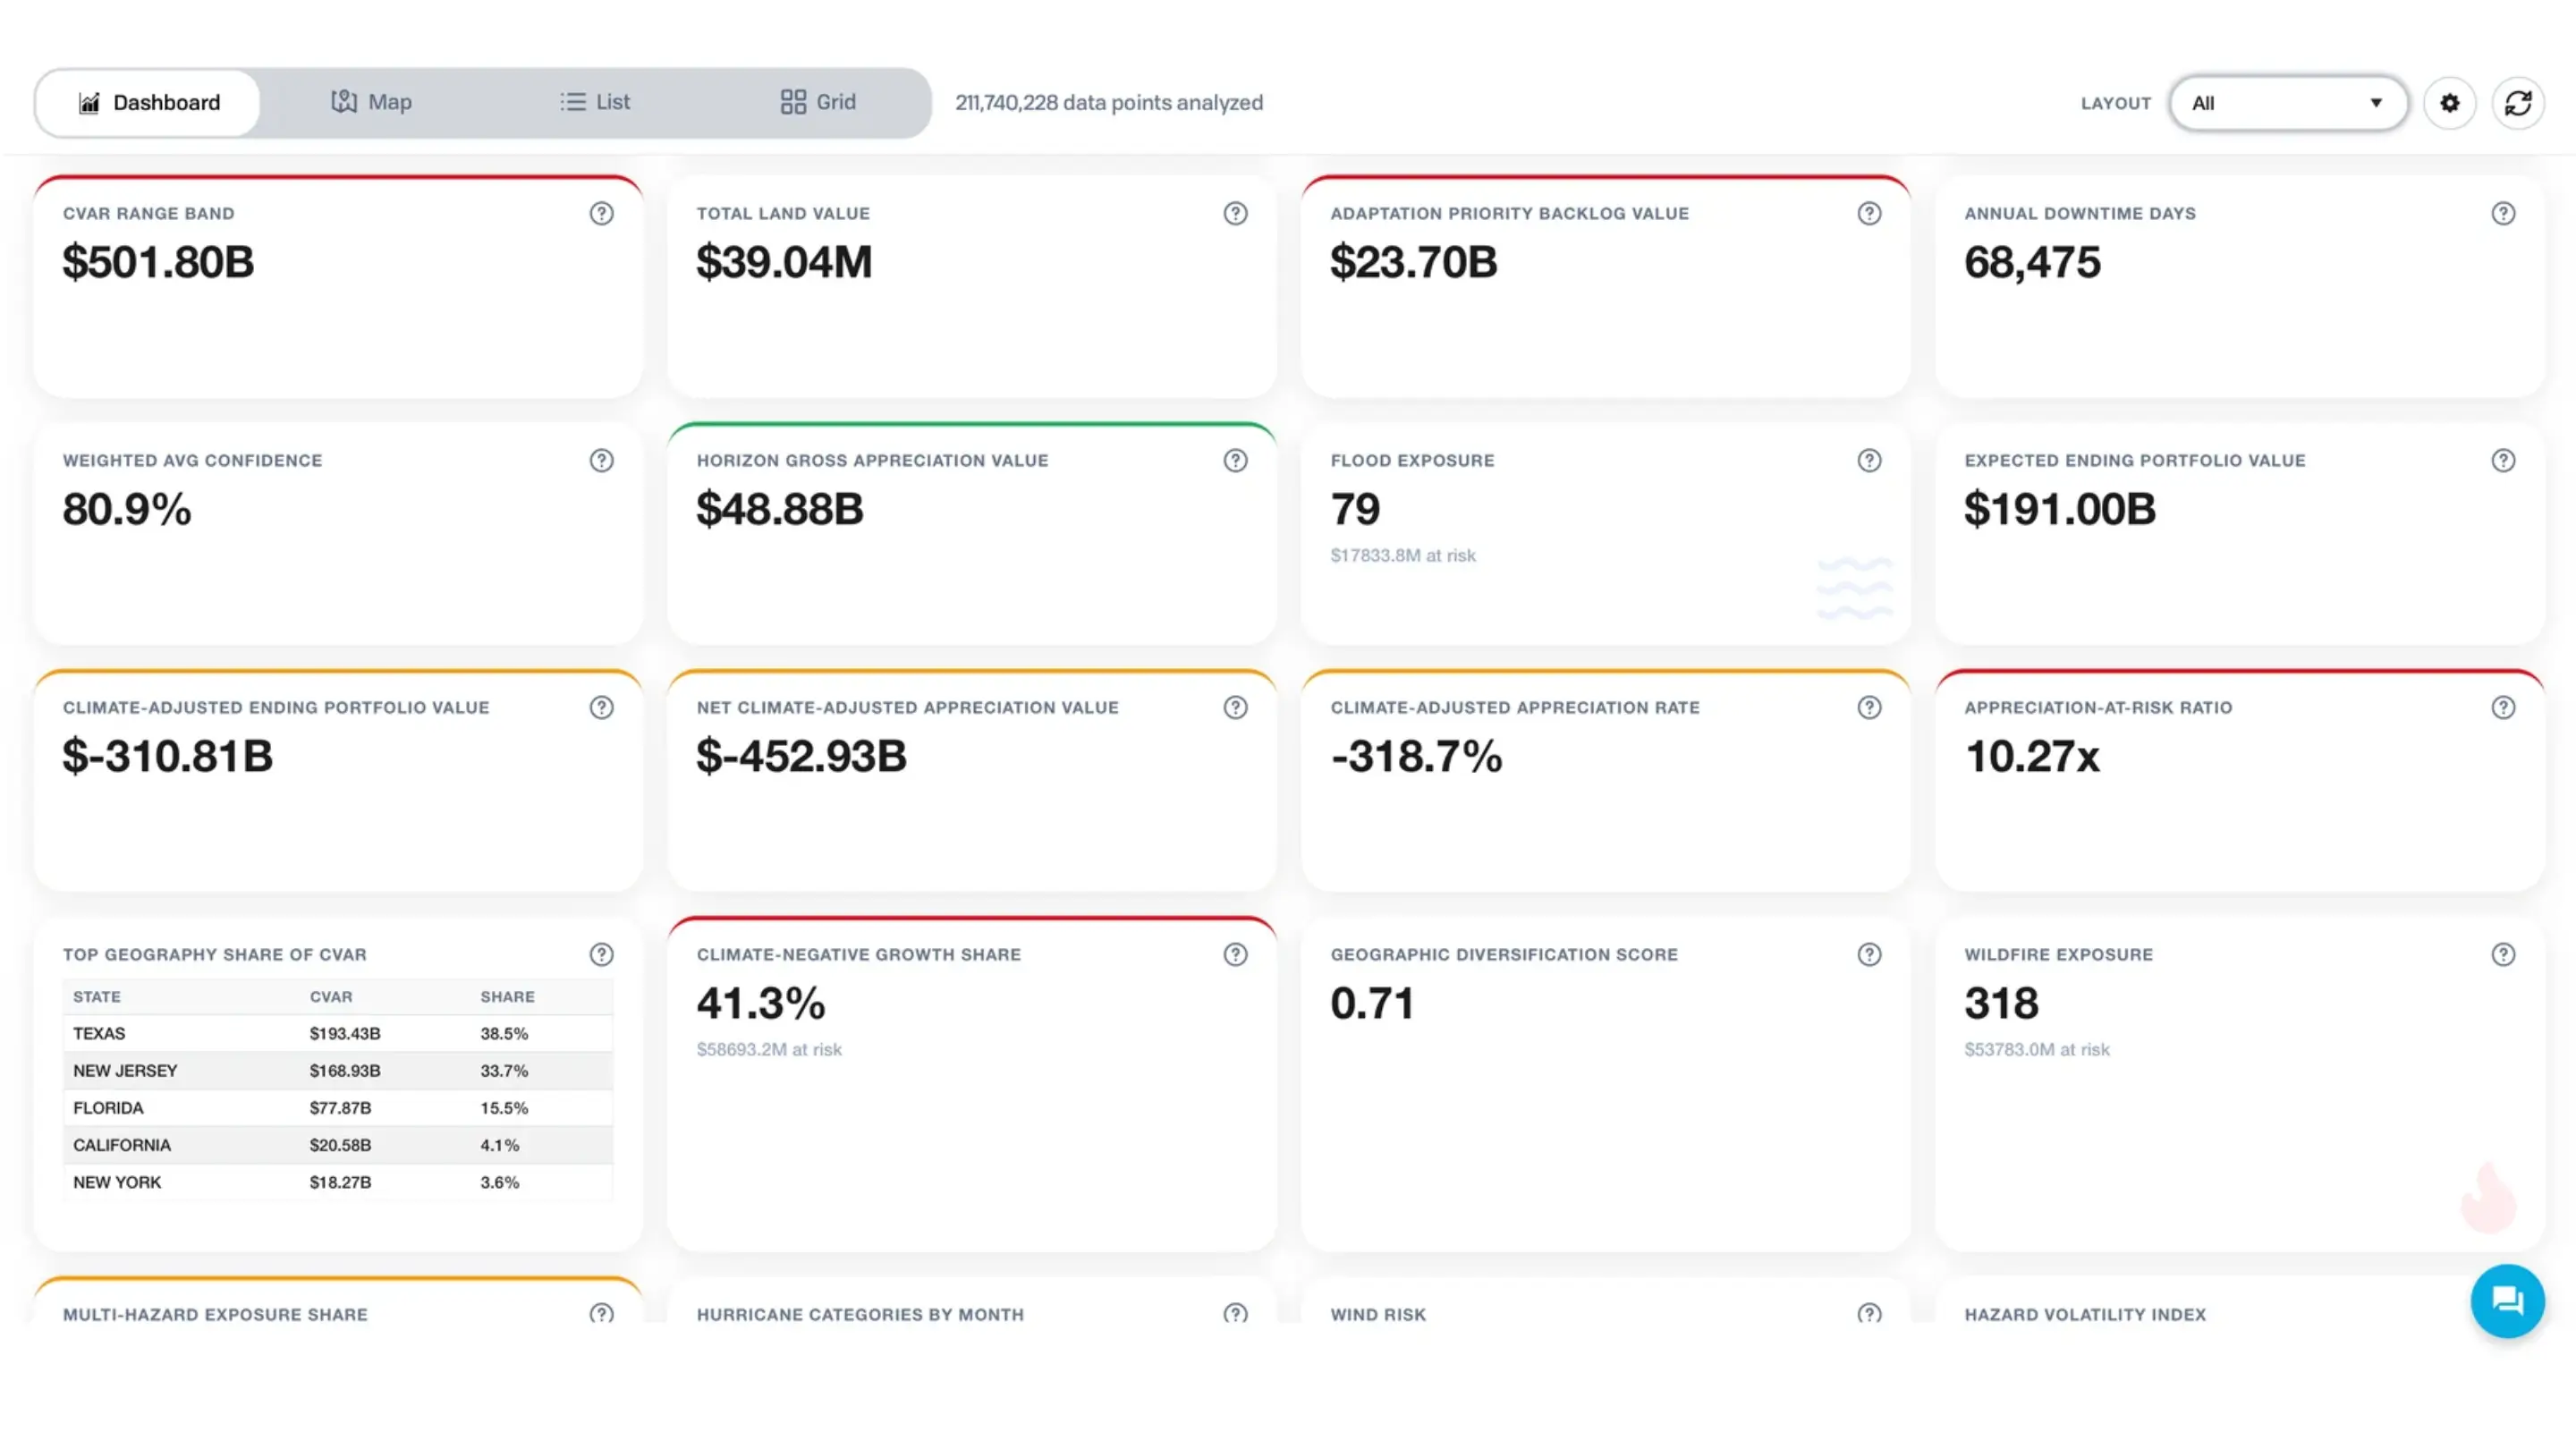The image size is (2576, 1449).
Task: Click the refresh data icon
Action: pos(2517,103)
